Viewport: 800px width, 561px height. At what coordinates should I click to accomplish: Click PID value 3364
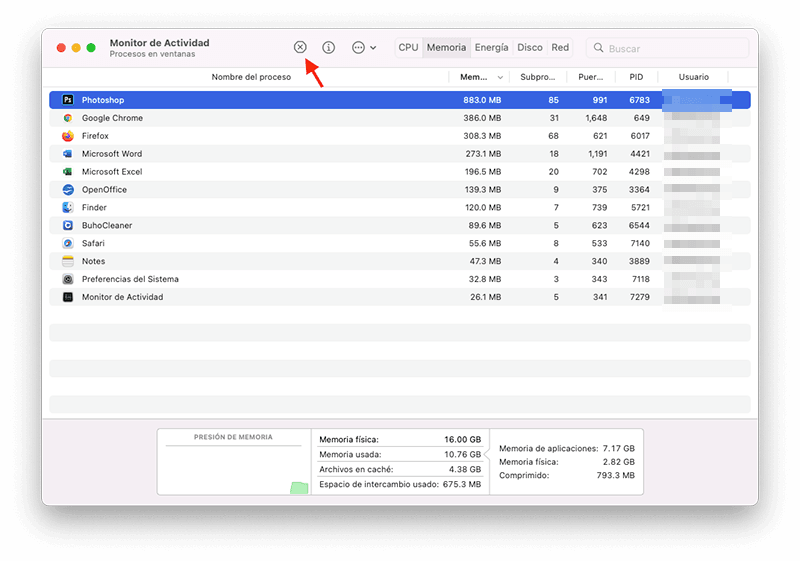(x=639, y=190)
